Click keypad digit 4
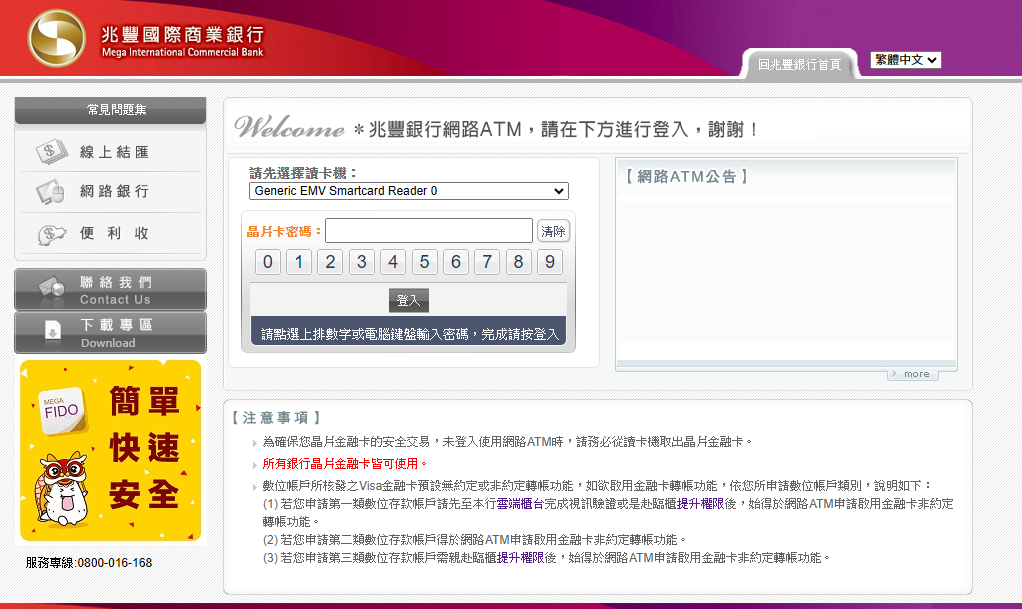This screenshot has height=609, width=1022. click(393, 262)
